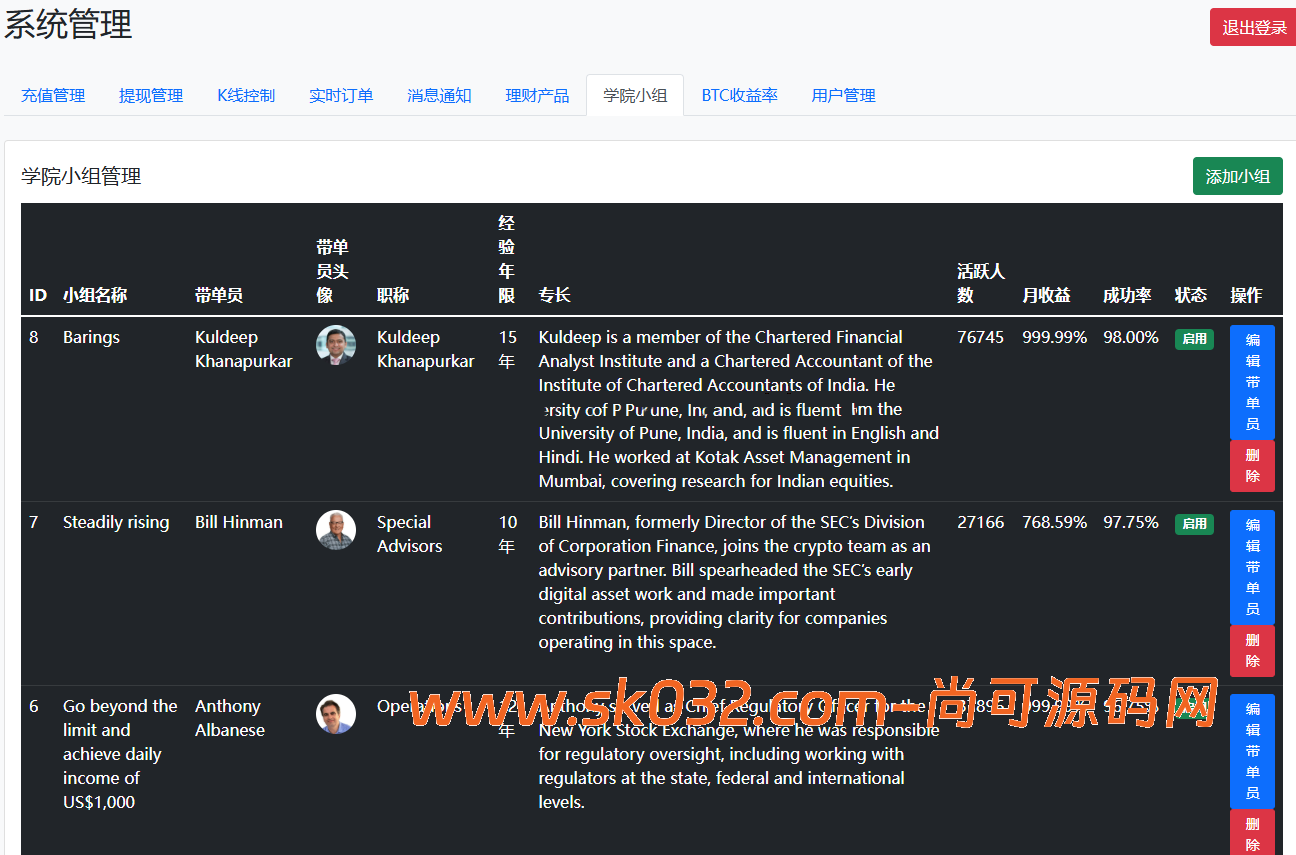Click the 启用 badge for Steadily rising
Screen dimensions: 1296x855
(x=1193, y=524)
